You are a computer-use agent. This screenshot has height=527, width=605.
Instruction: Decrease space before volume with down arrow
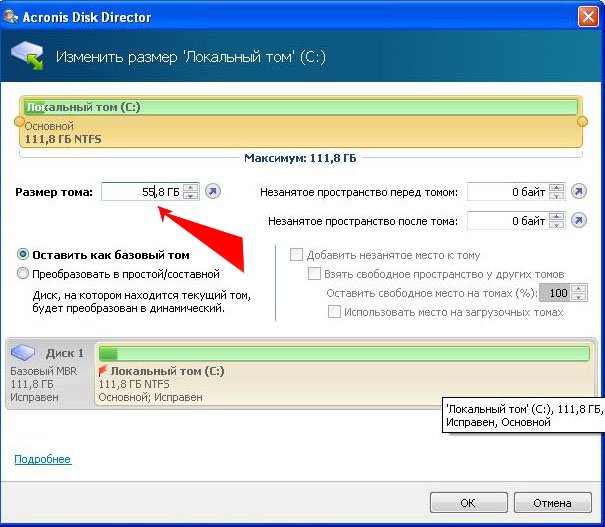point(556,196)
